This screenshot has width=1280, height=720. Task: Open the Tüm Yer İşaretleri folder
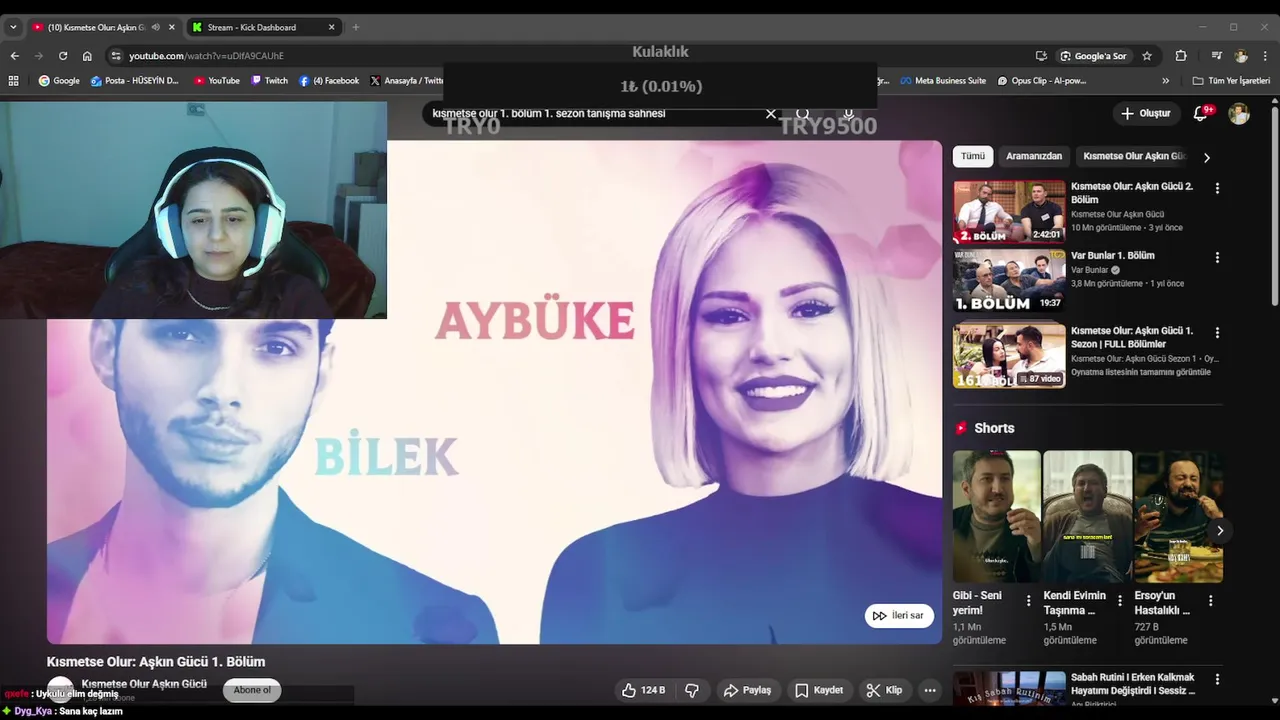click(1231, 81)
